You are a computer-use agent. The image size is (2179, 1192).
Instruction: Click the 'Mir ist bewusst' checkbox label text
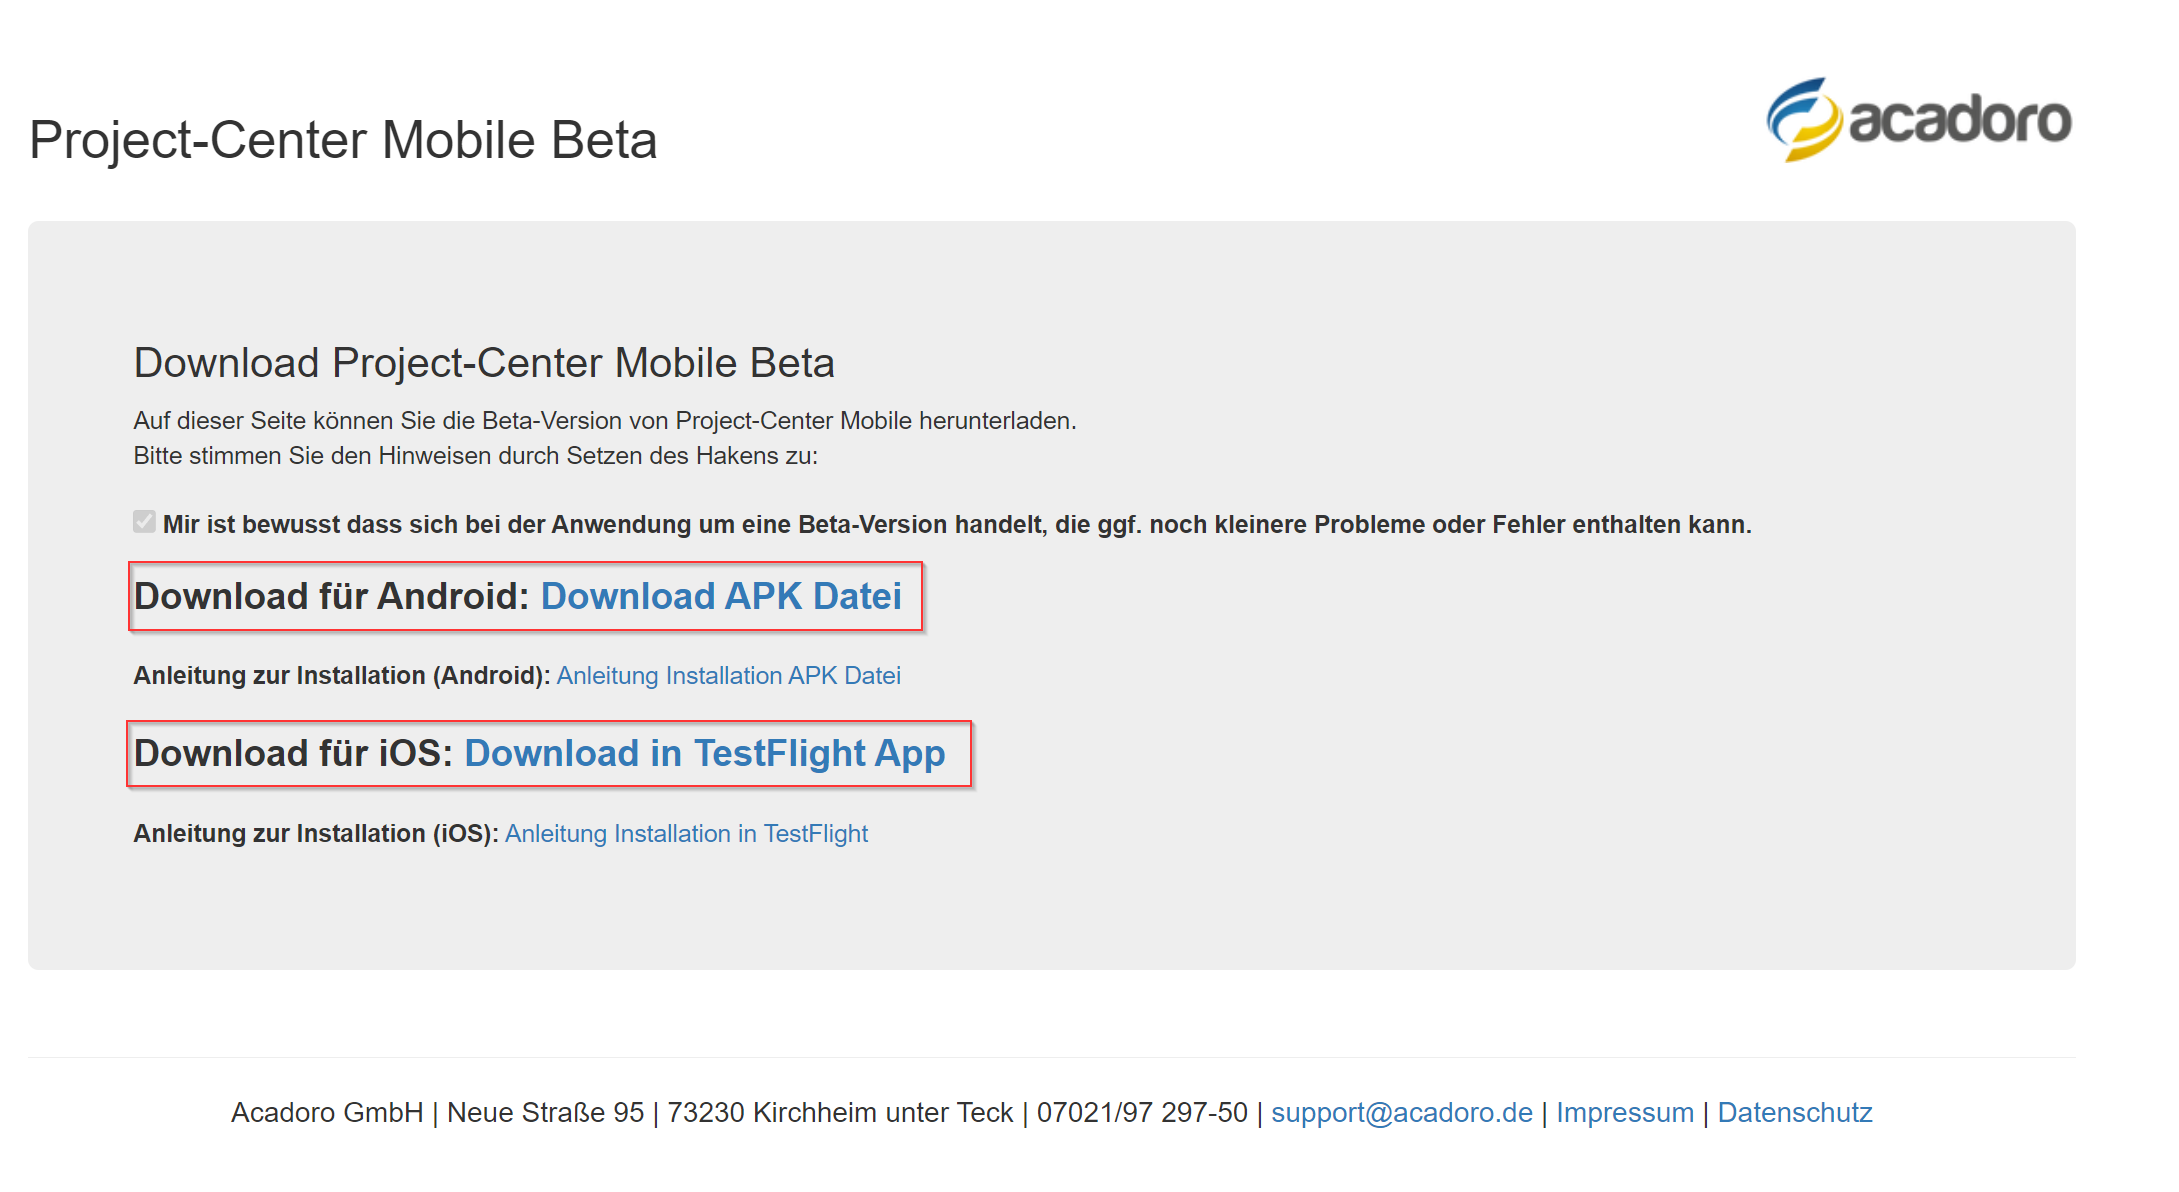[956, 525]
